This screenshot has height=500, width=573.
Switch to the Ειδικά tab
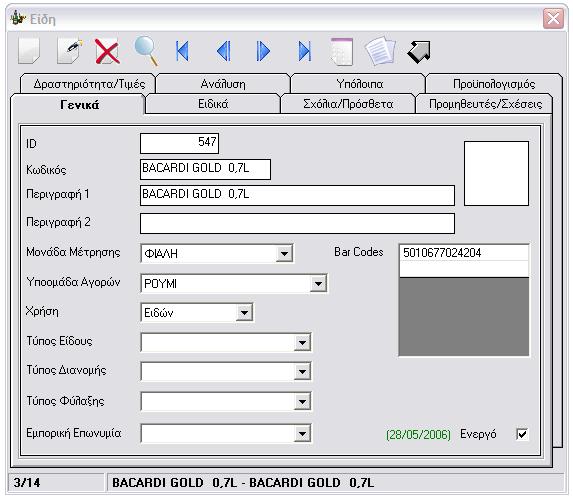213,104
